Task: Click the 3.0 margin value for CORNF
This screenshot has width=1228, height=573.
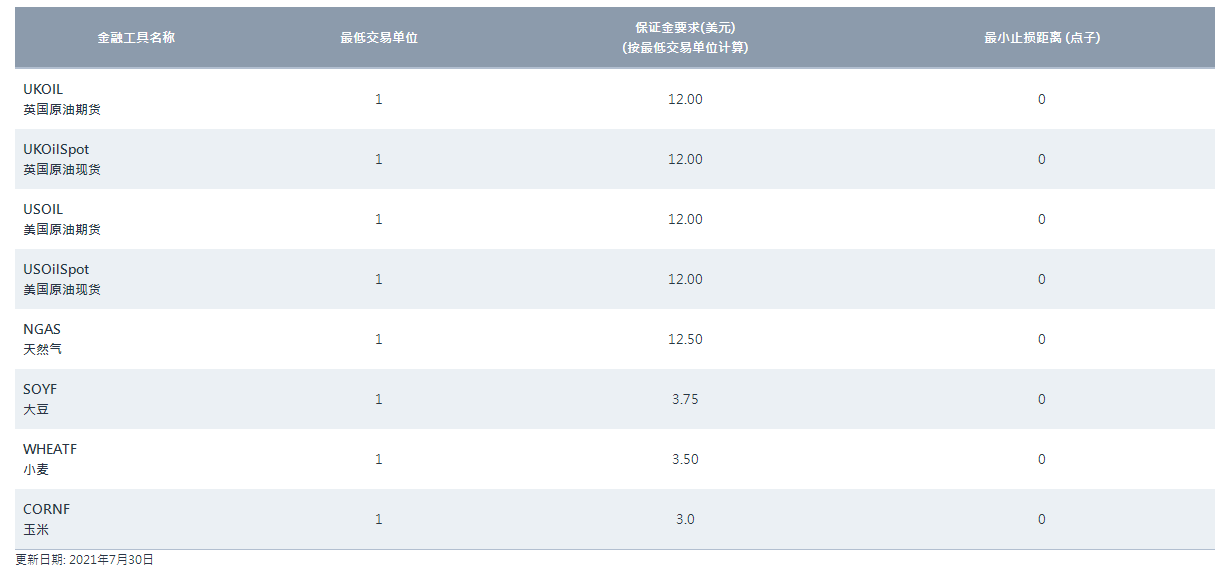Action: tap(685, 519)
